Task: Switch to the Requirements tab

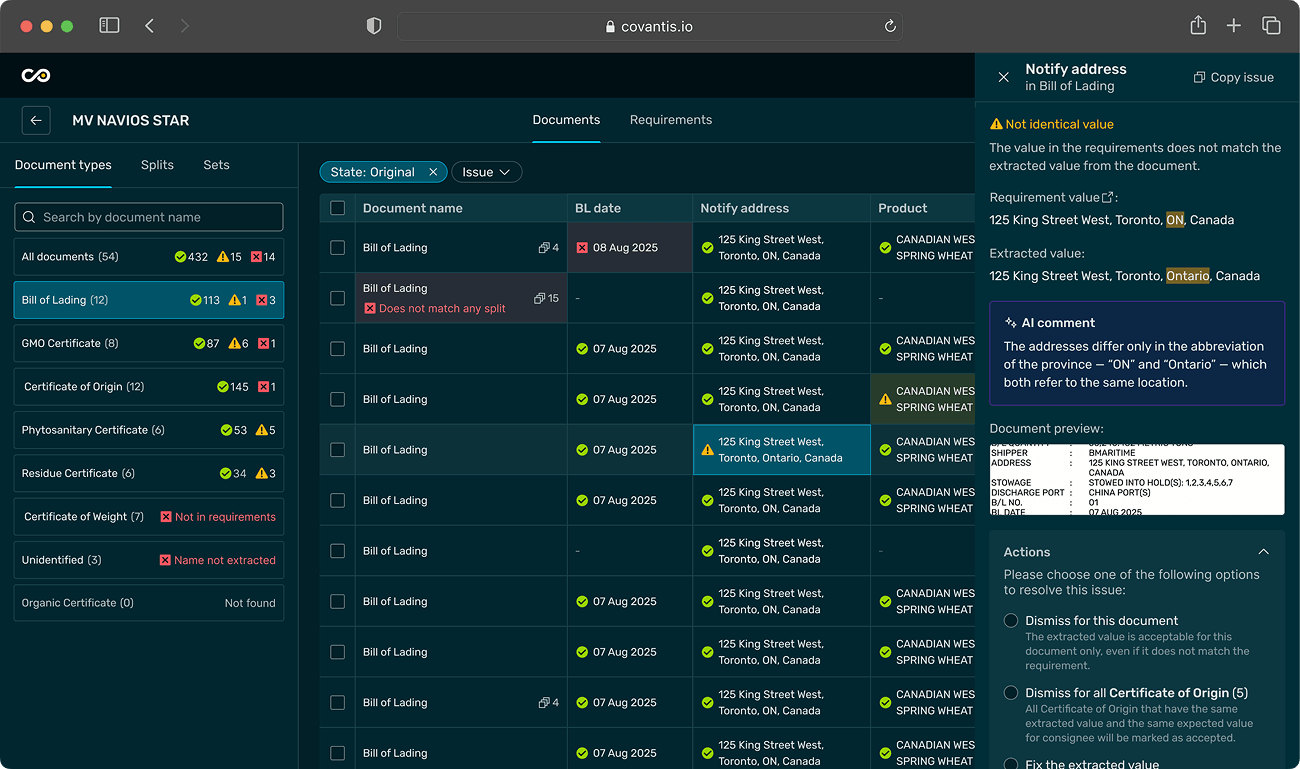Action: point(671,120)
